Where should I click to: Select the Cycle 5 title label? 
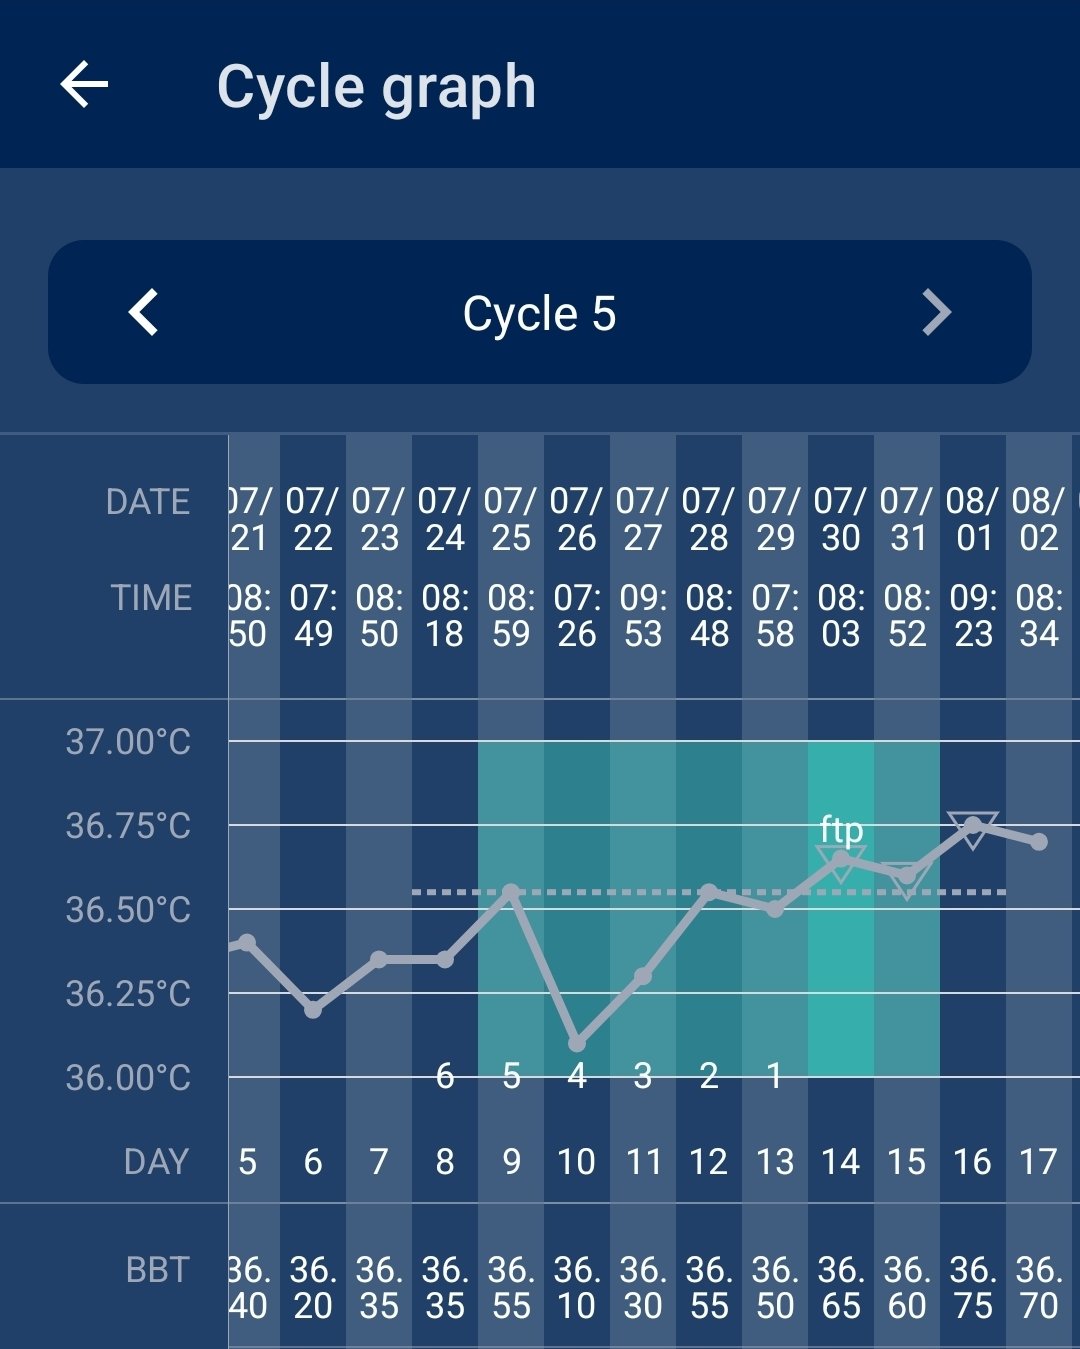(x=539, y=314)
